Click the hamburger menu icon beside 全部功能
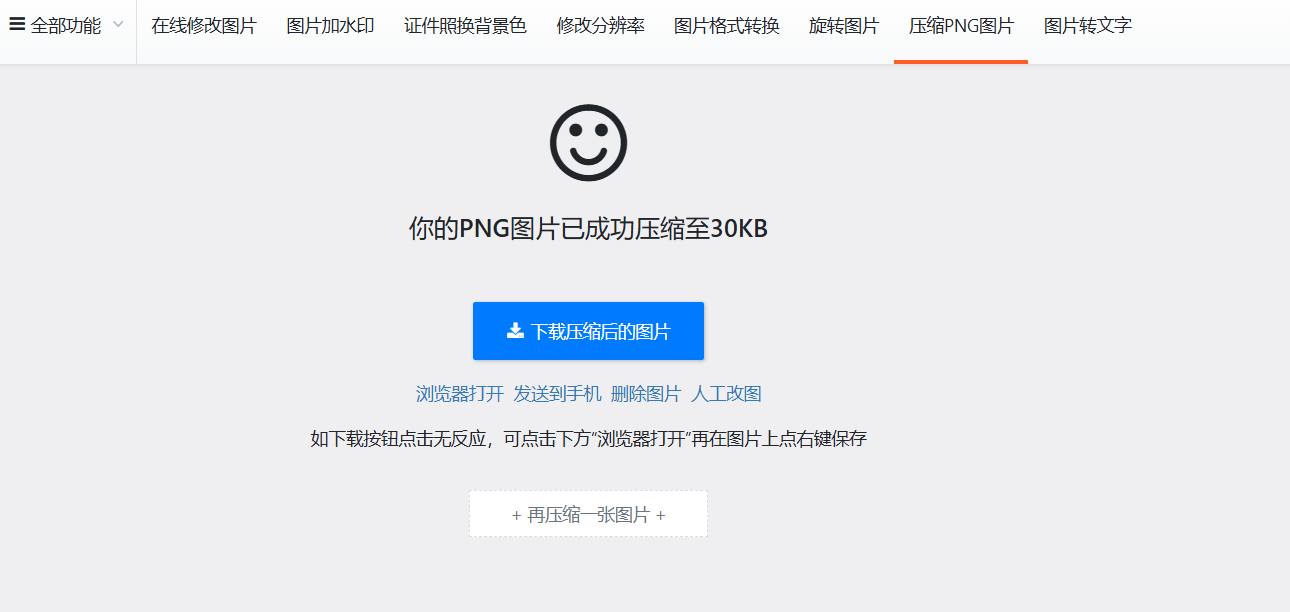This screenshot has width=1290, height=612. 17,25
